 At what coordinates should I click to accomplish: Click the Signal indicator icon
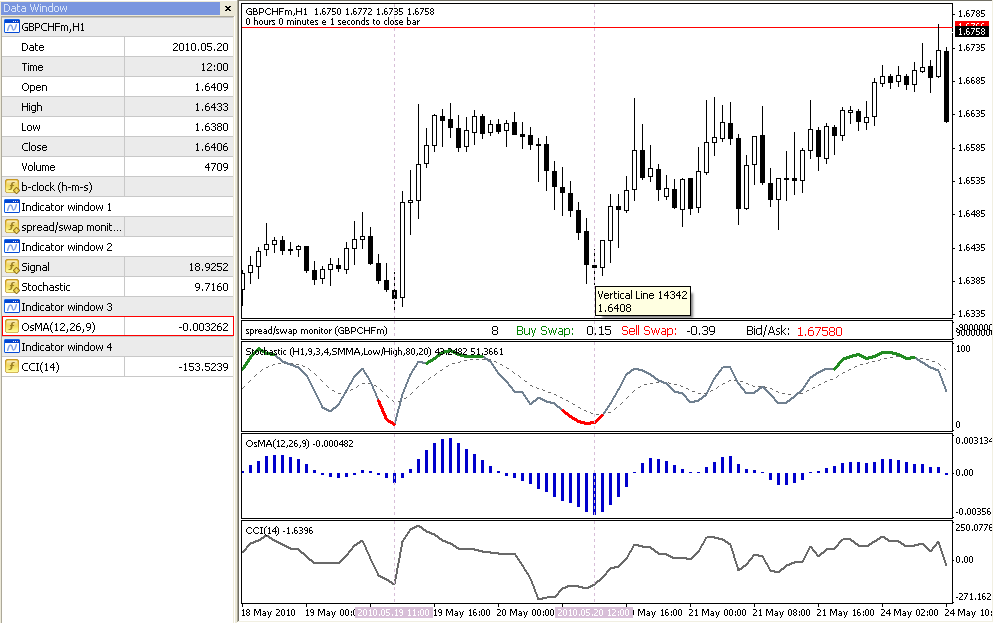point(11,267)
